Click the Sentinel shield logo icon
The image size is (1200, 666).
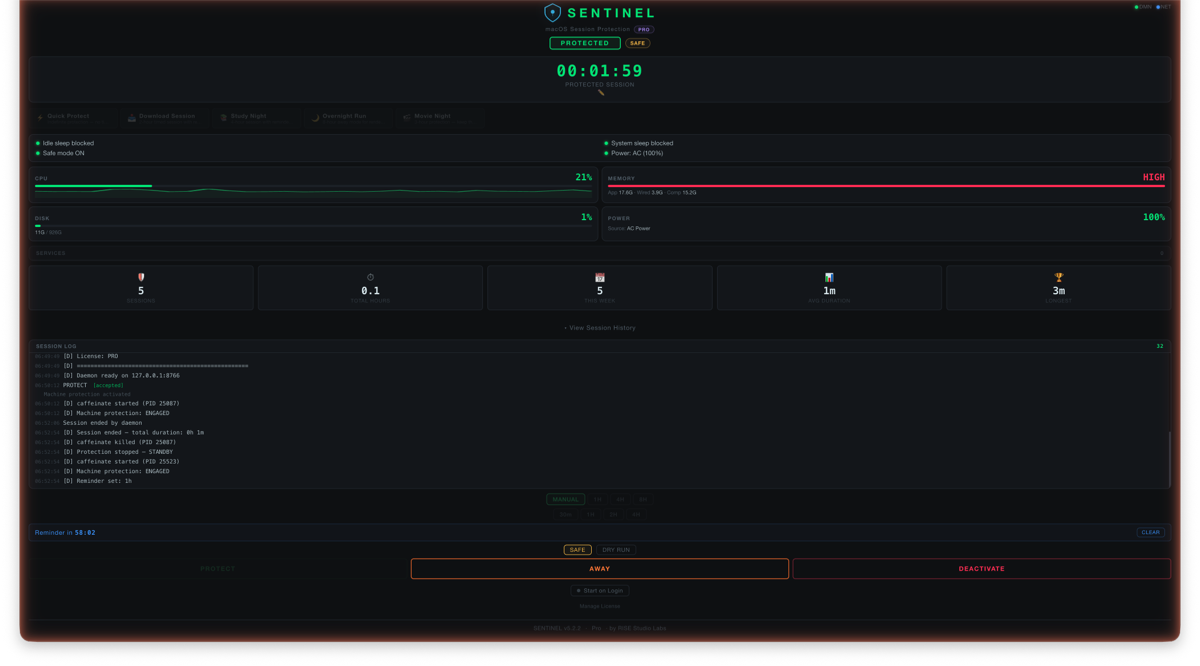(x=552, y=12)
